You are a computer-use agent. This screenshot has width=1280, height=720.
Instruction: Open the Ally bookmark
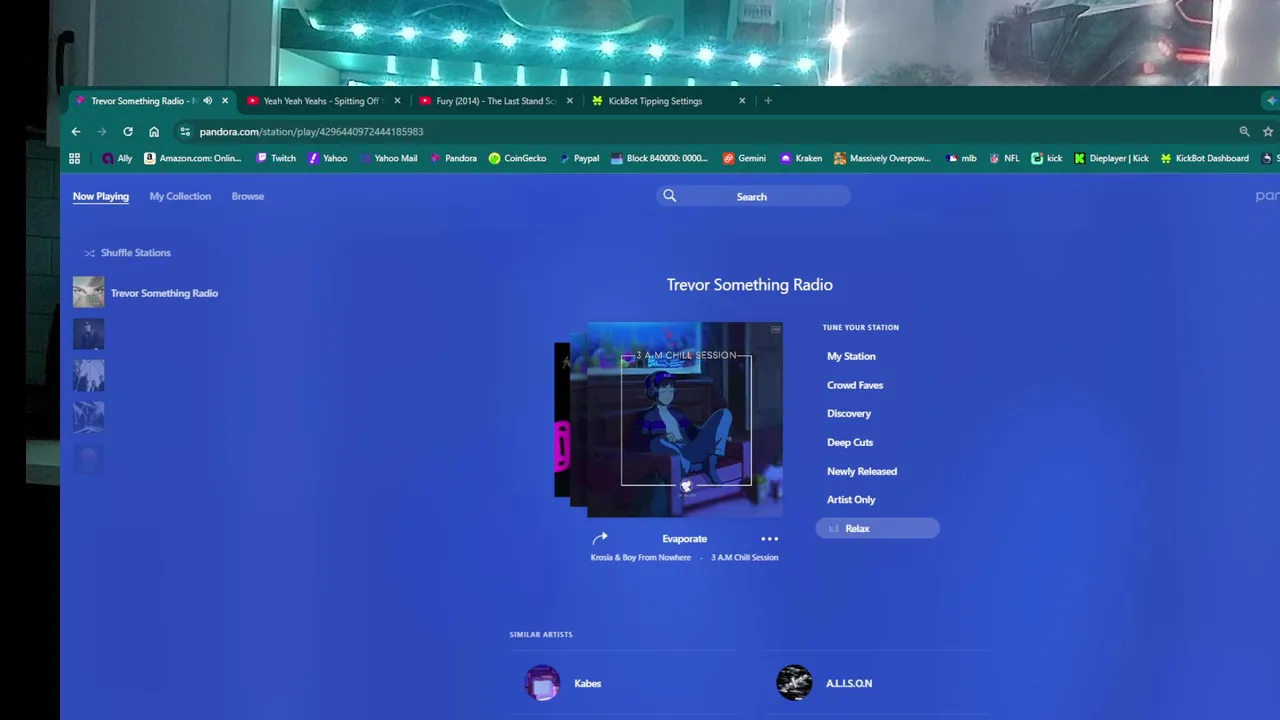117,158
